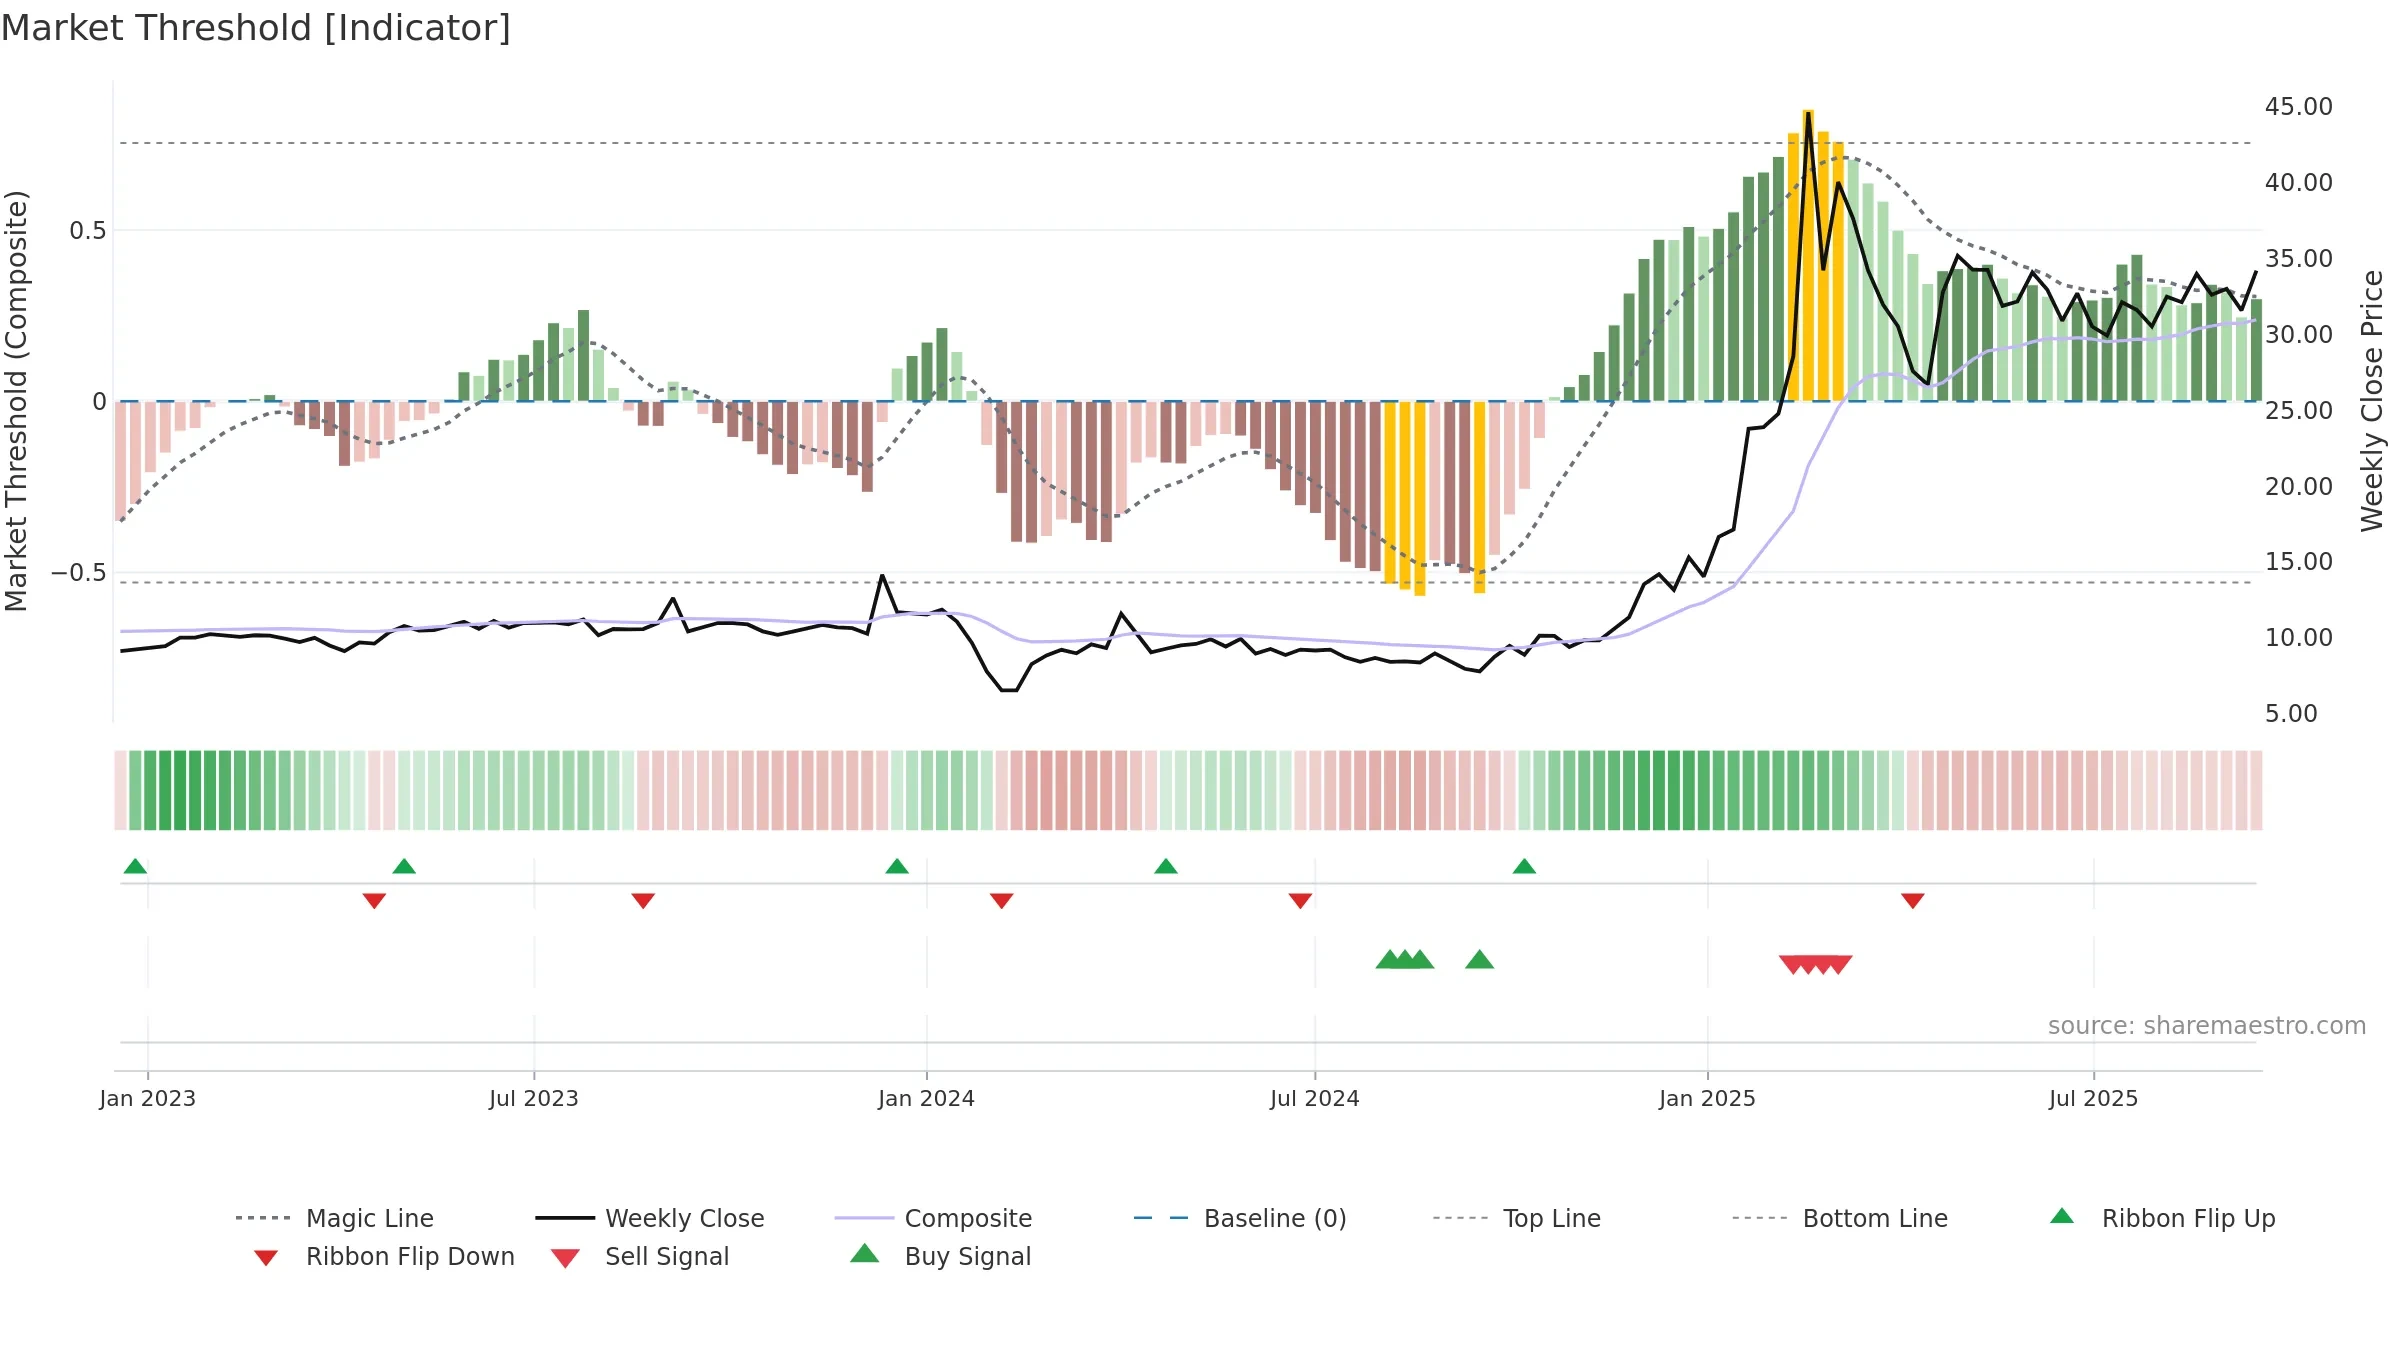Click the 'Market Threshold [Indicator]' chart title

click(256, 28)
